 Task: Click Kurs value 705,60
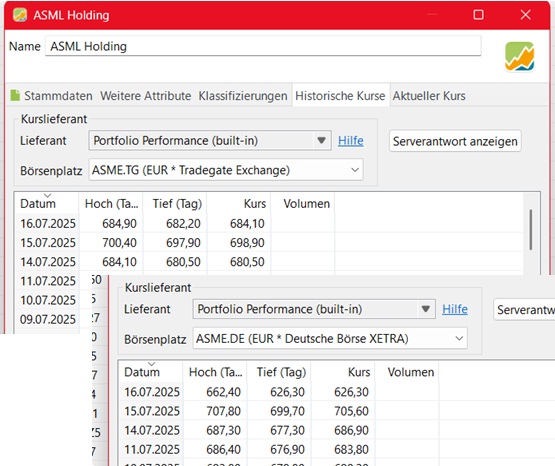click(x=351, y=411)
